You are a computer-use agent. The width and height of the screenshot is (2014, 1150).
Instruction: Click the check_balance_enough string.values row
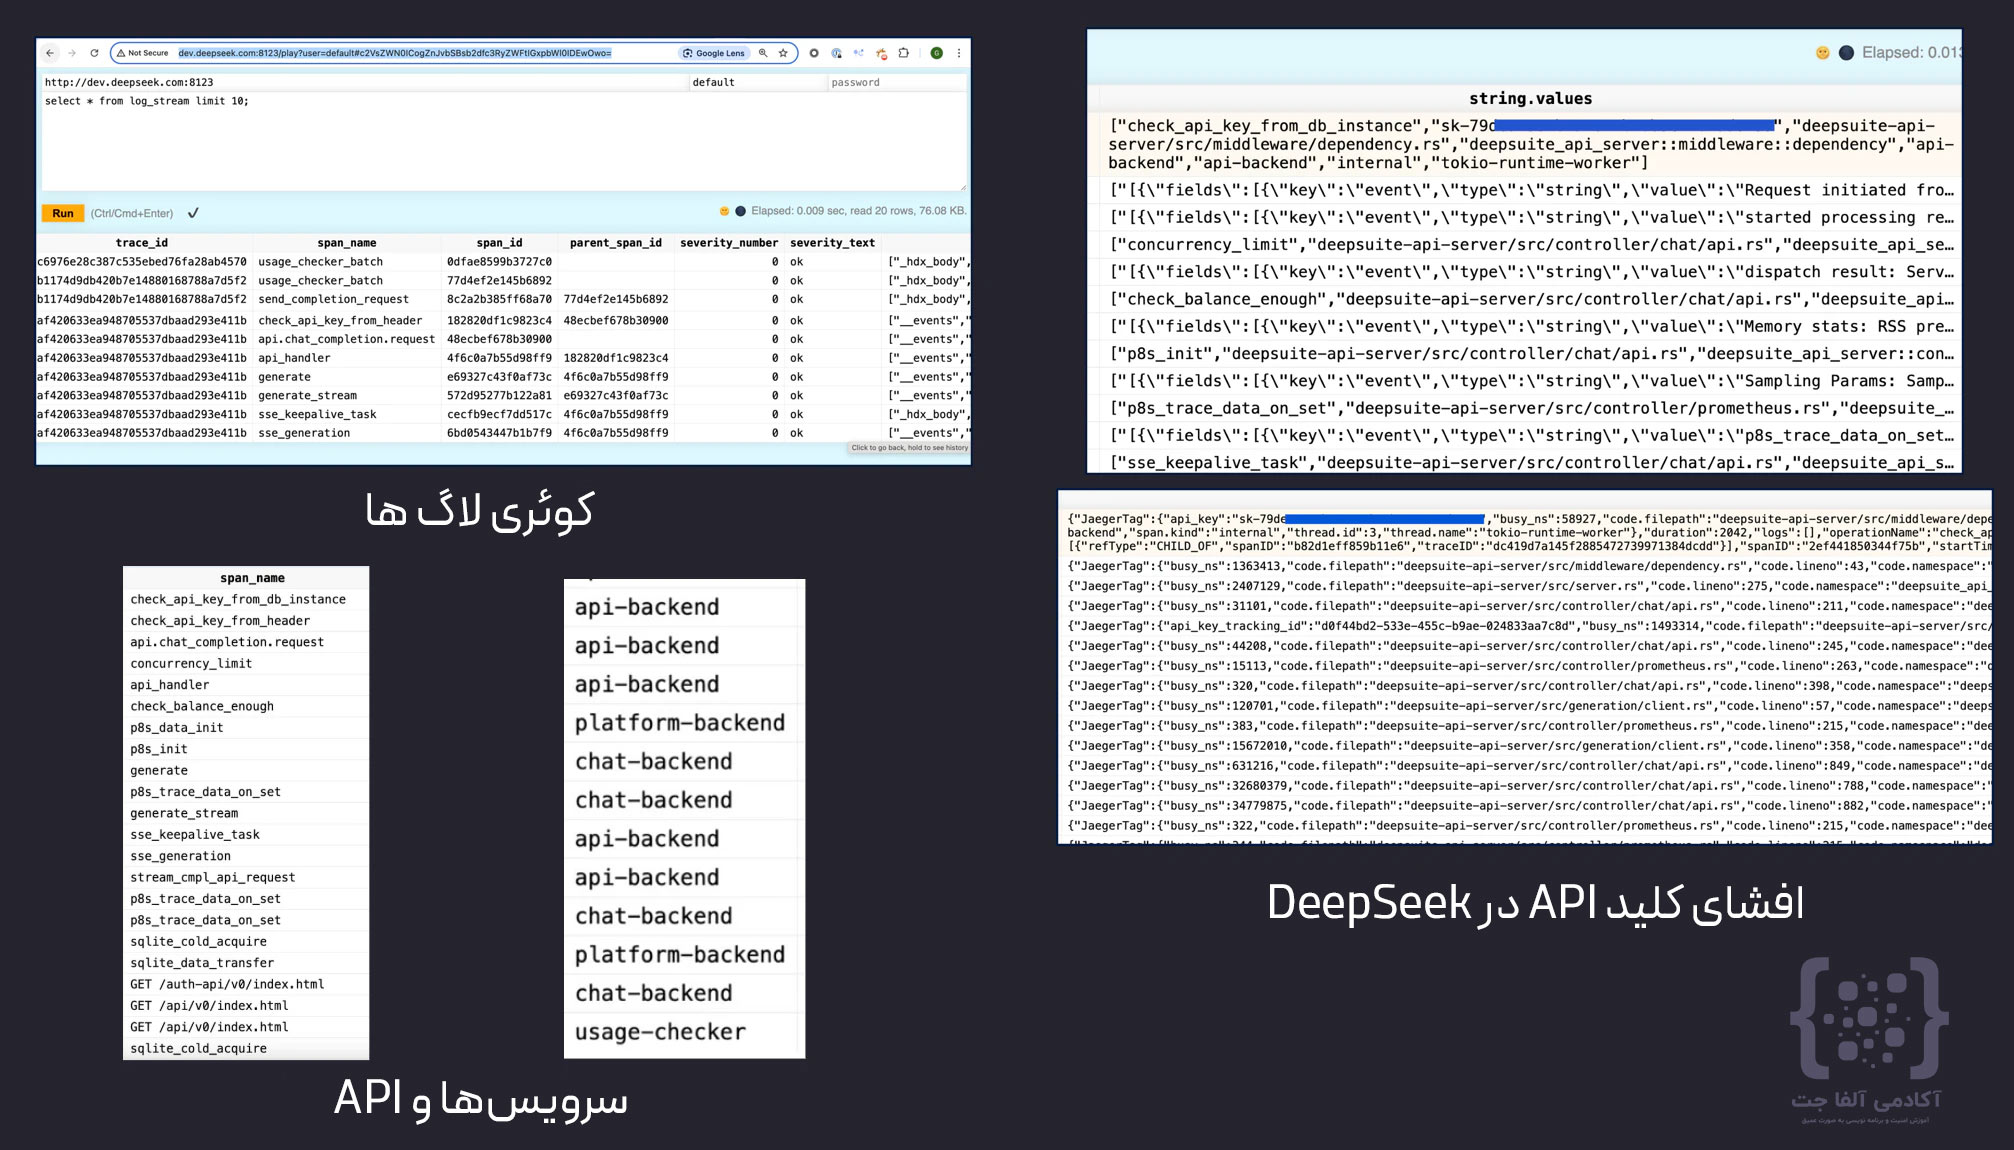pyautogui.click(x=1530, y=299)
